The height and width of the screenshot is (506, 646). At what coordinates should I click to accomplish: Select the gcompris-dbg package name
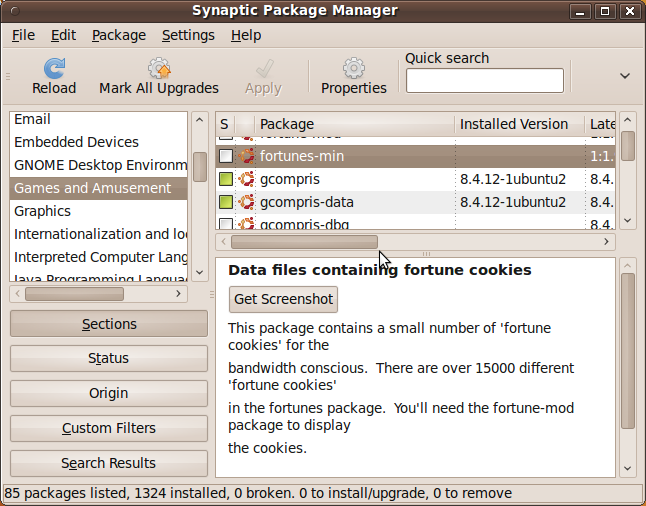tap(304, 224)
